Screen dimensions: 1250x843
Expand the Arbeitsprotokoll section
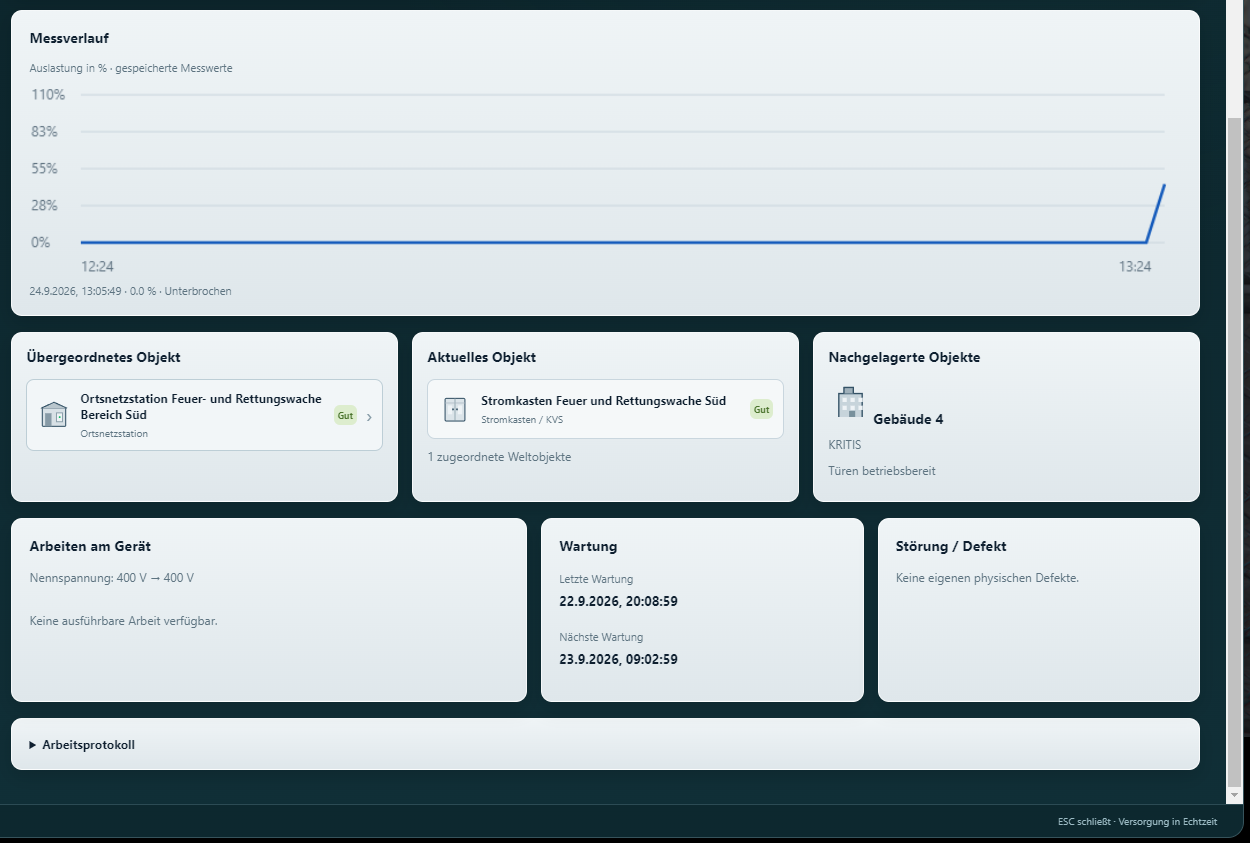pyautogui.click(x=605, y=744)
